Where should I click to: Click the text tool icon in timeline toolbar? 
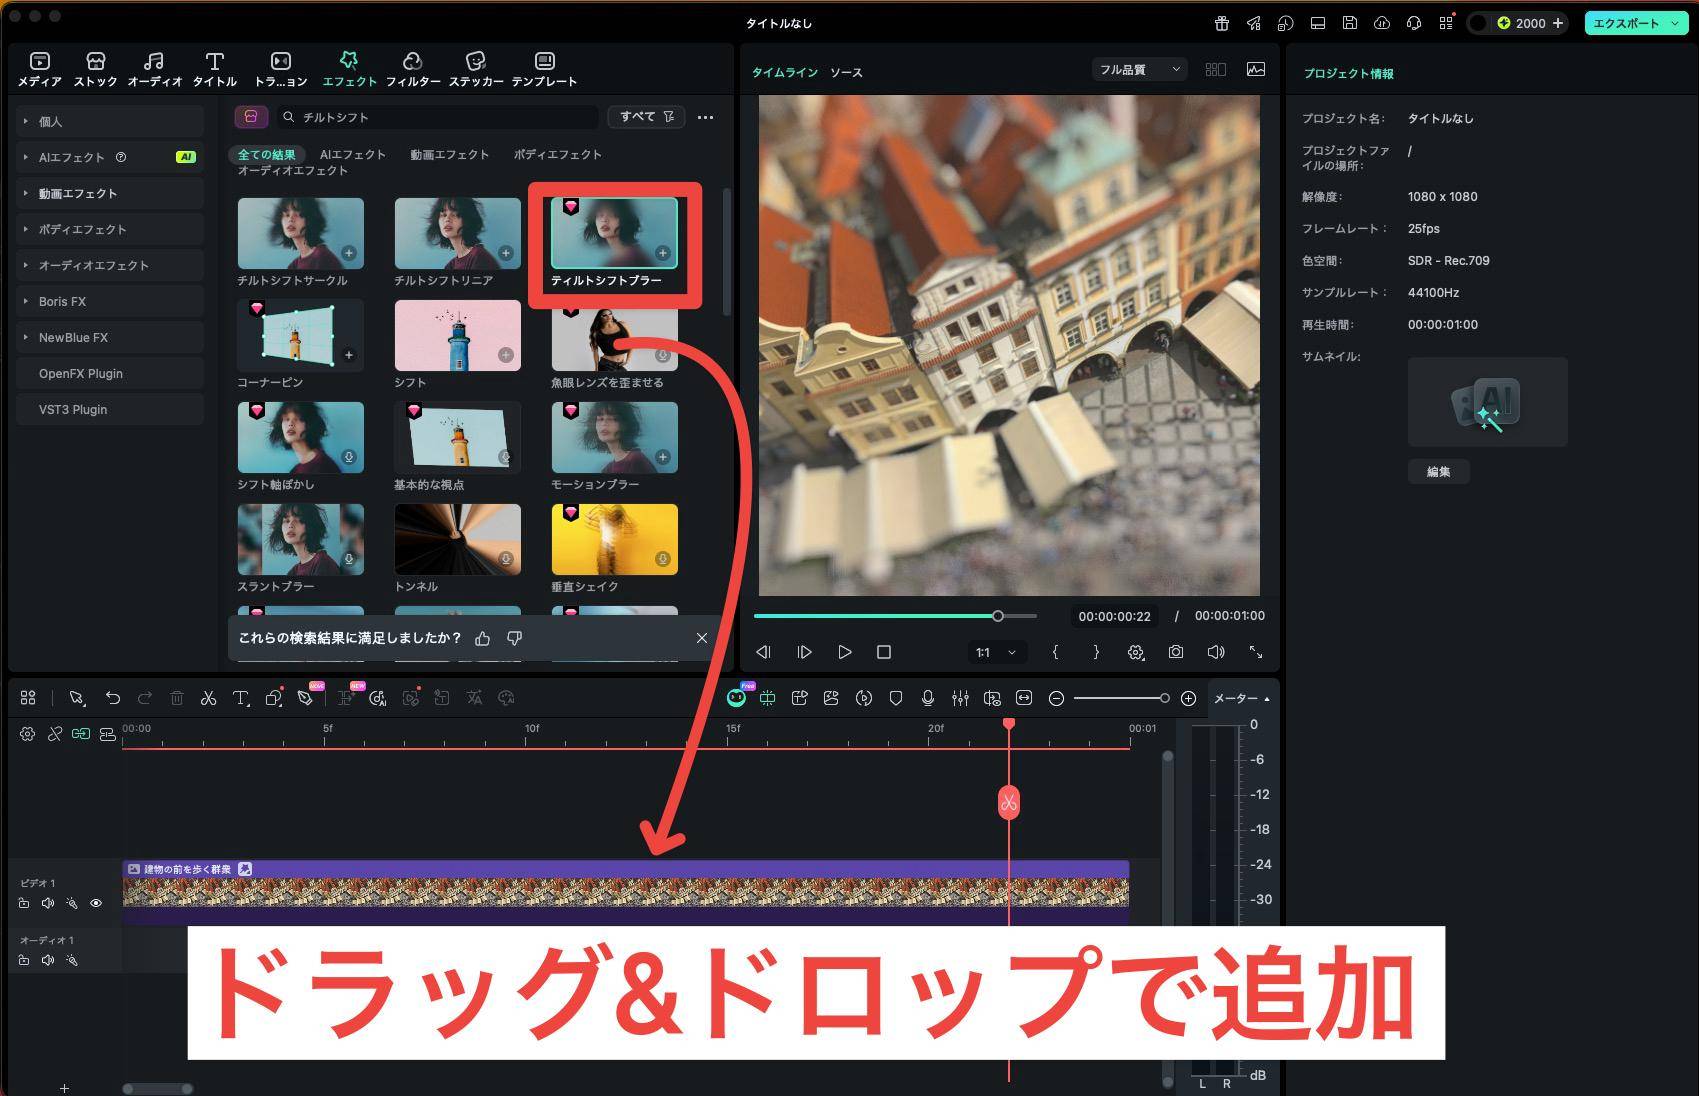tap(241, 698)
